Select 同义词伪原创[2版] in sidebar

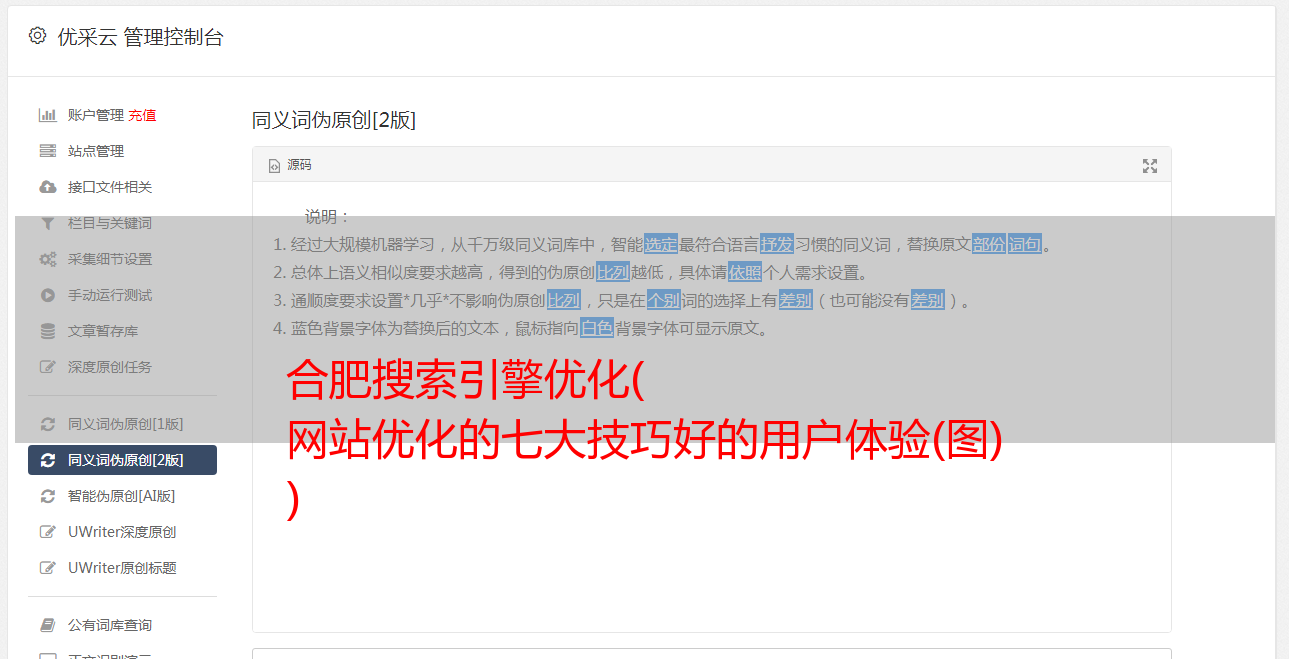pos(122,460)
